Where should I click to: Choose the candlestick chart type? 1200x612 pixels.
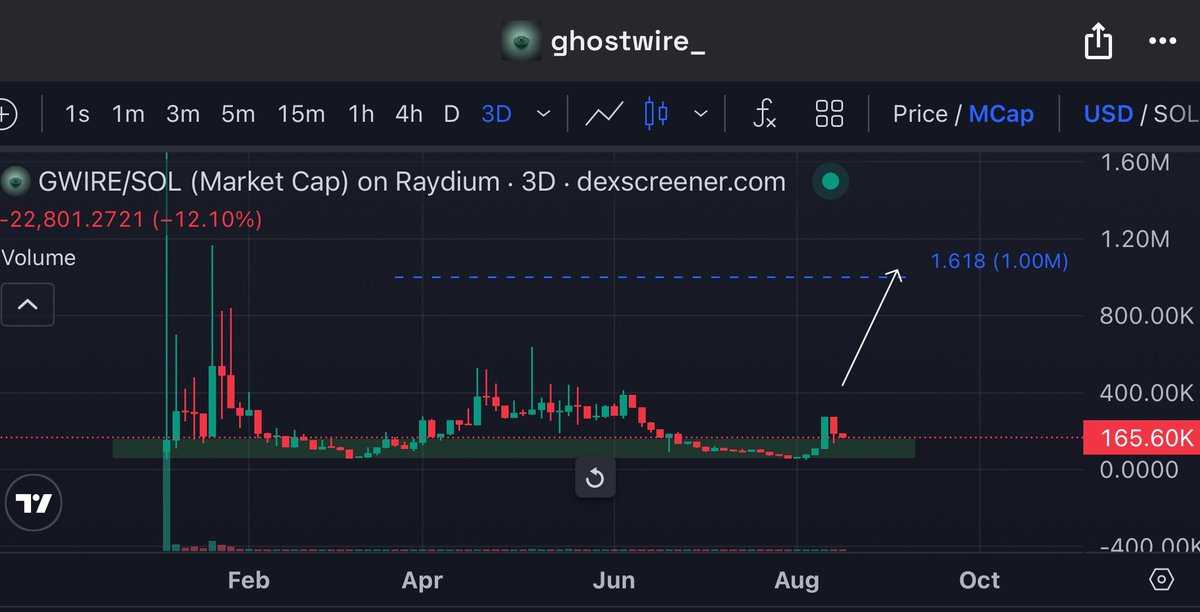tap(656, 113)
